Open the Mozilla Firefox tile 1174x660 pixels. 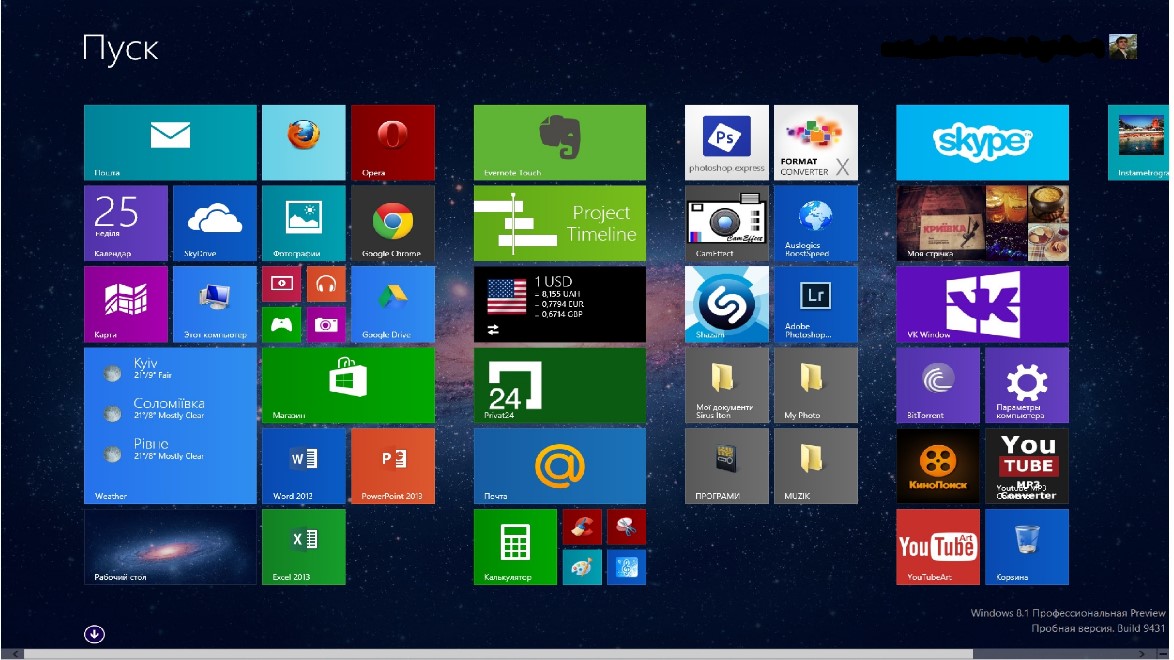(303, 142)
